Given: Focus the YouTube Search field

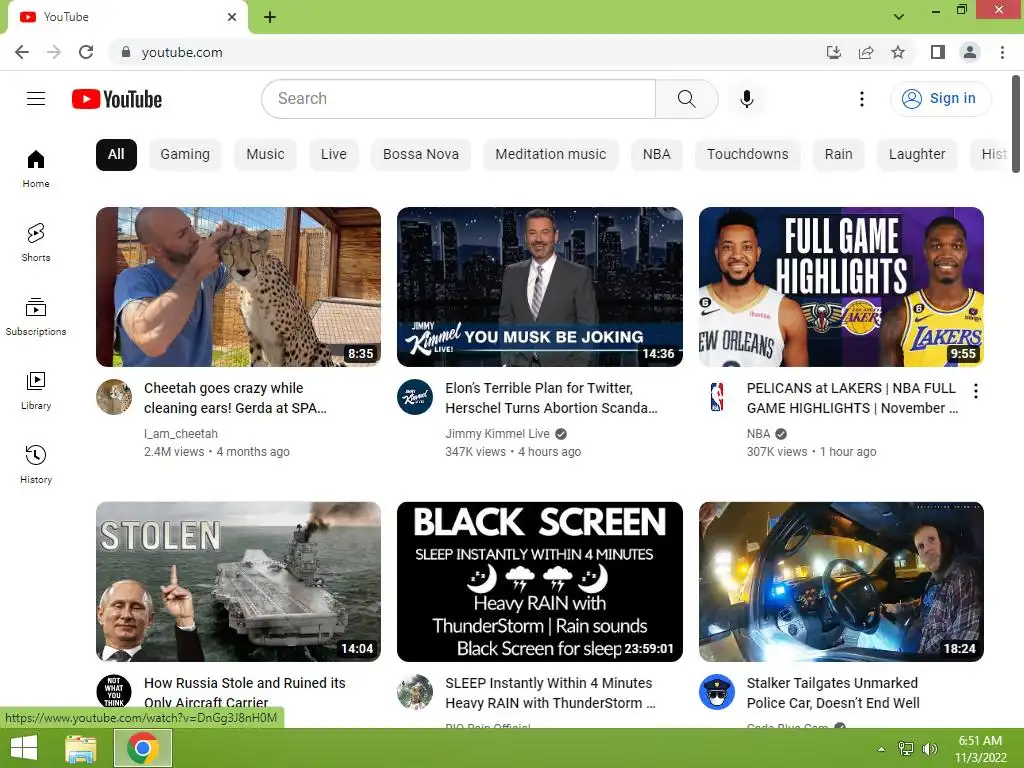Looking at the screenshot, I should tap(458, 99).
